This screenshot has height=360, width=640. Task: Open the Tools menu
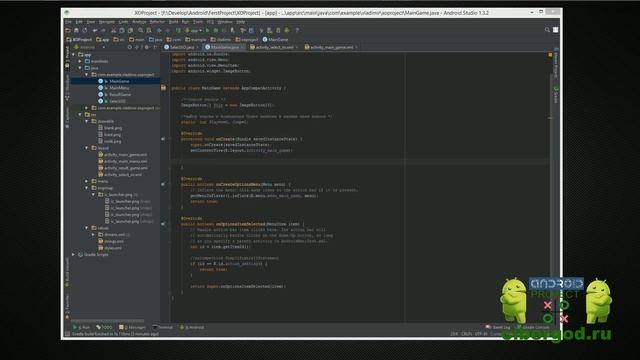(198, 22)
